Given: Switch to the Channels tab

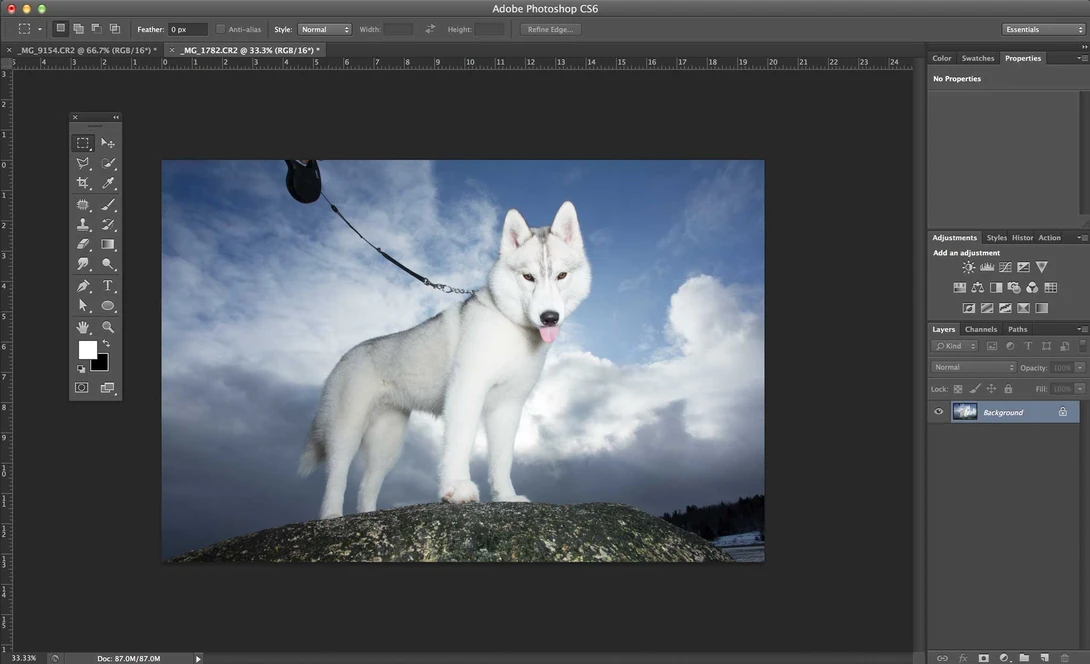Looking at the screenshot, I should [981, 330].
